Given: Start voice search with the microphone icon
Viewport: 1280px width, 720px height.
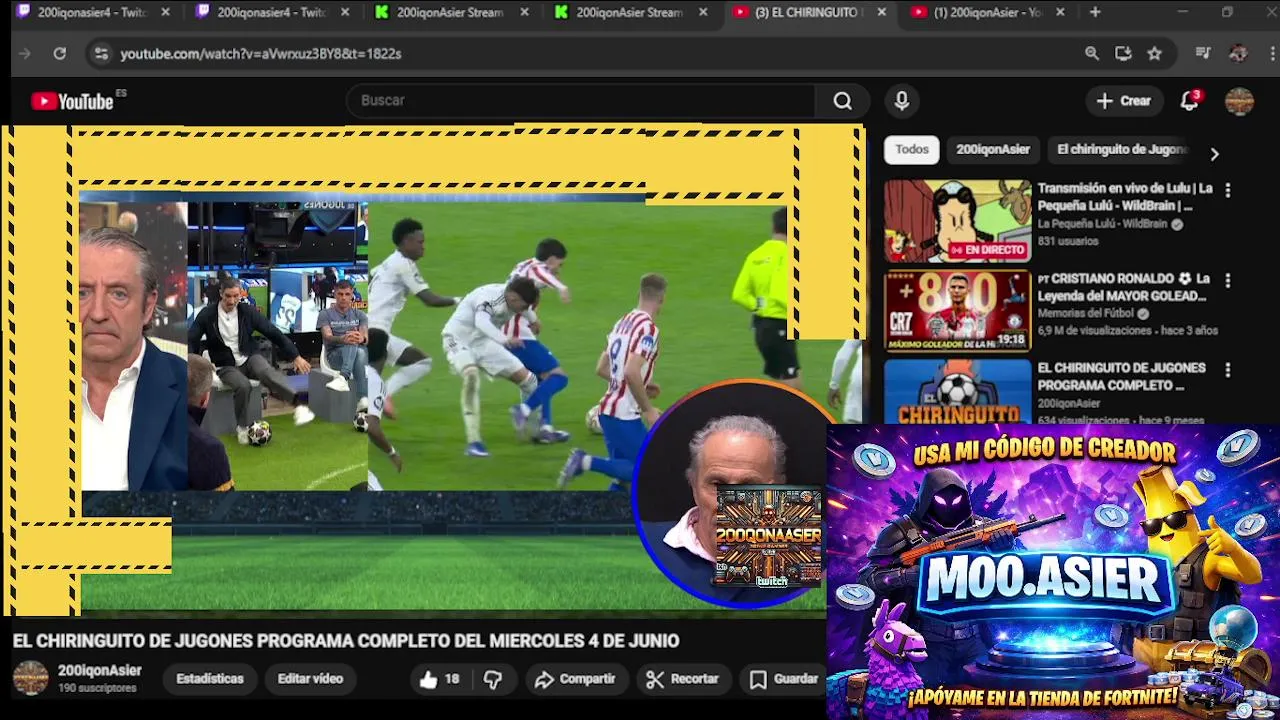Looking at the screenshot, I should point(902,101).
